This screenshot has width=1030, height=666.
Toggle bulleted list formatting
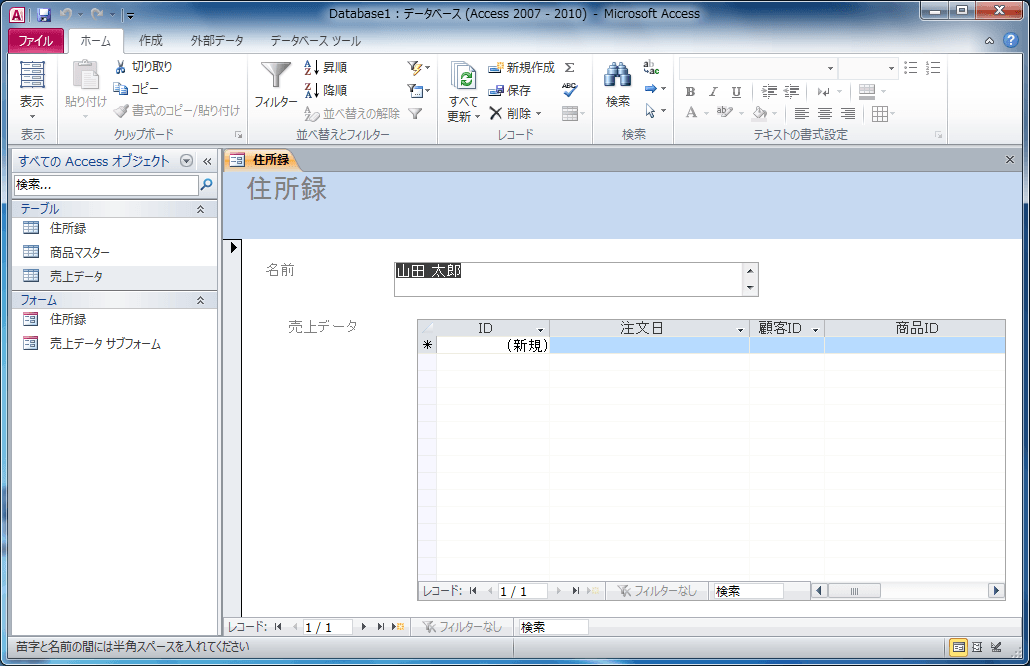pyautogui.click(x=910, y=68)
